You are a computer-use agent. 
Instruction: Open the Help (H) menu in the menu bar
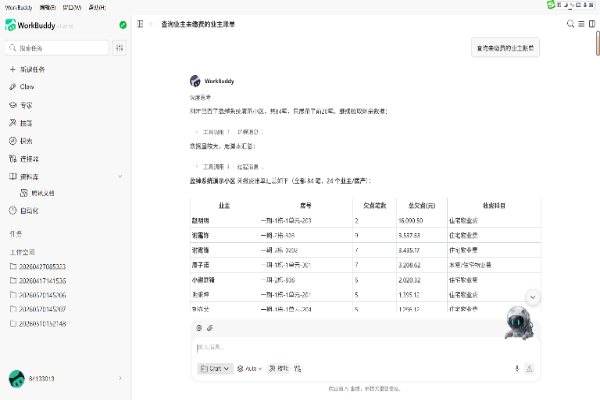click(97, 7)
